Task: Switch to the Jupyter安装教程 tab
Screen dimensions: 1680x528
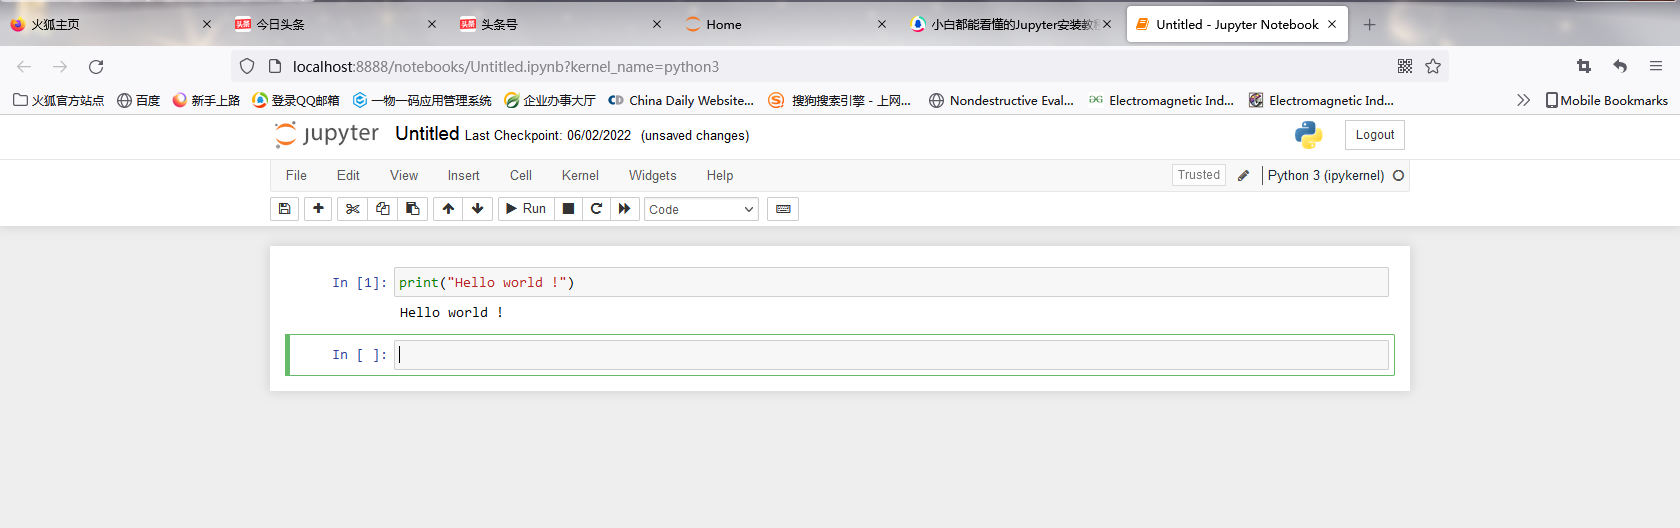Action: pos(1010,24)
